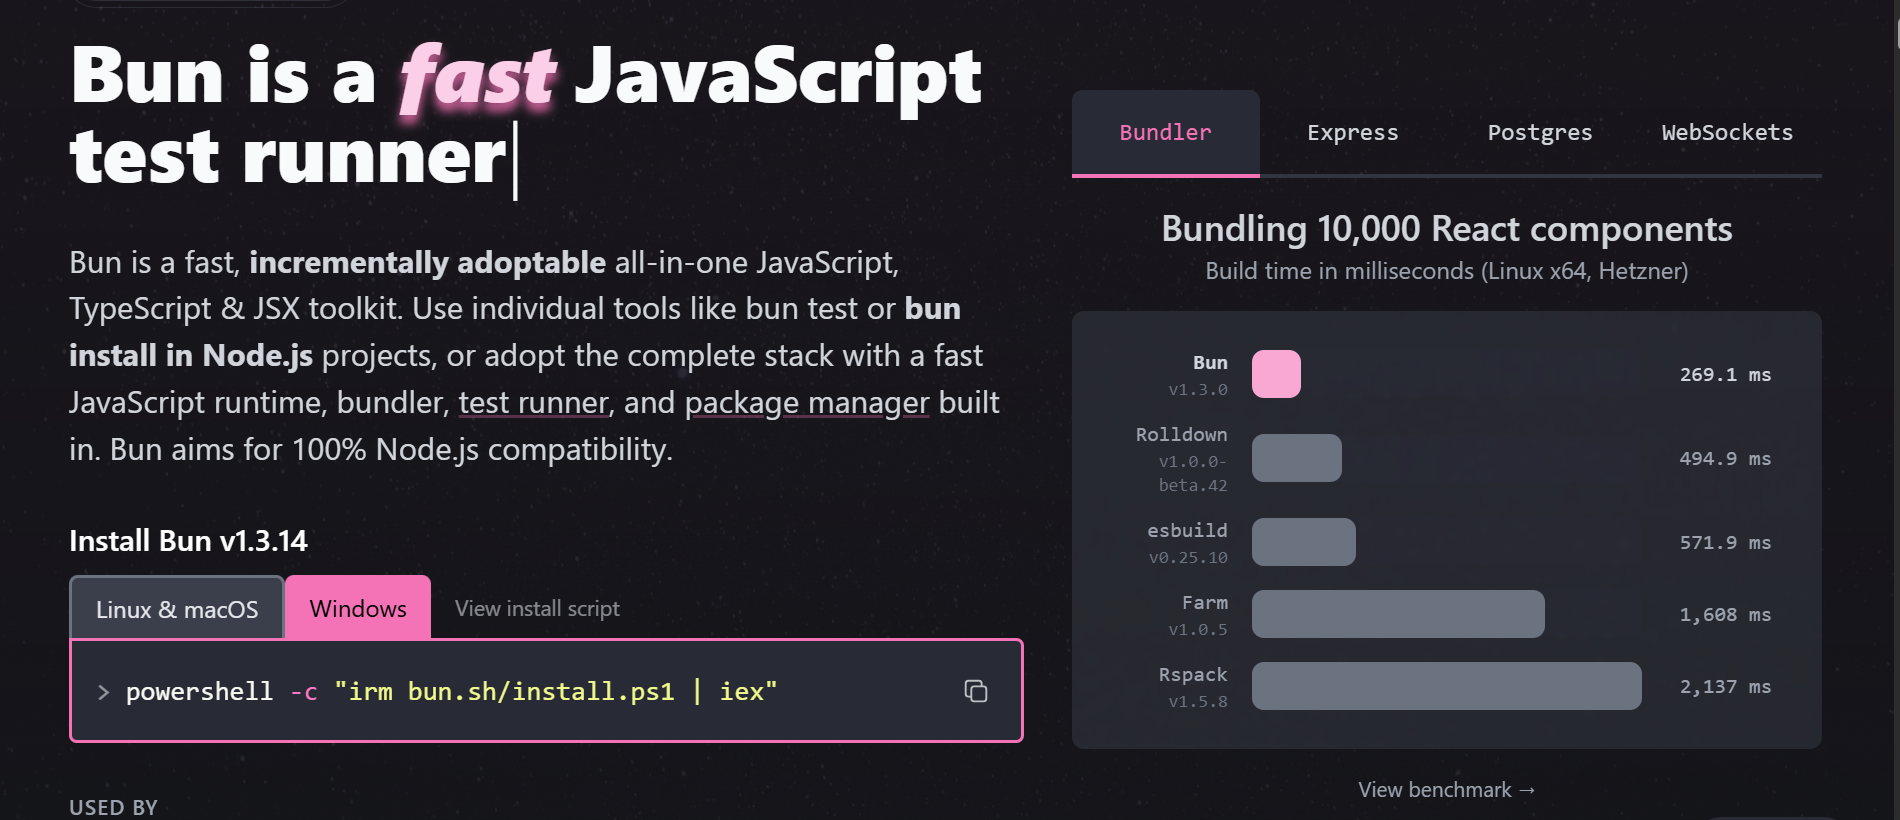Click the 'v1.0.5' Farm version text
Image resolution: width=1900 pixels, height=820 pixels.
(1198, 630)
